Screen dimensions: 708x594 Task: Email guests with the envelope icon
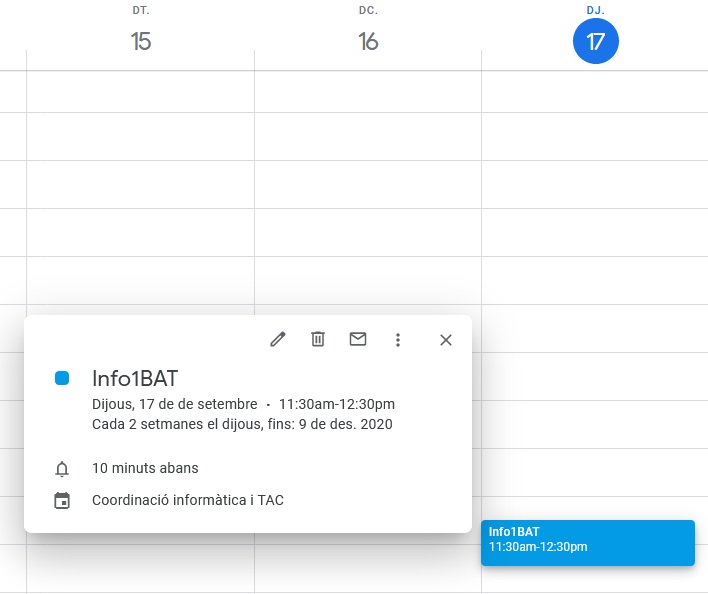click(358, 339)
